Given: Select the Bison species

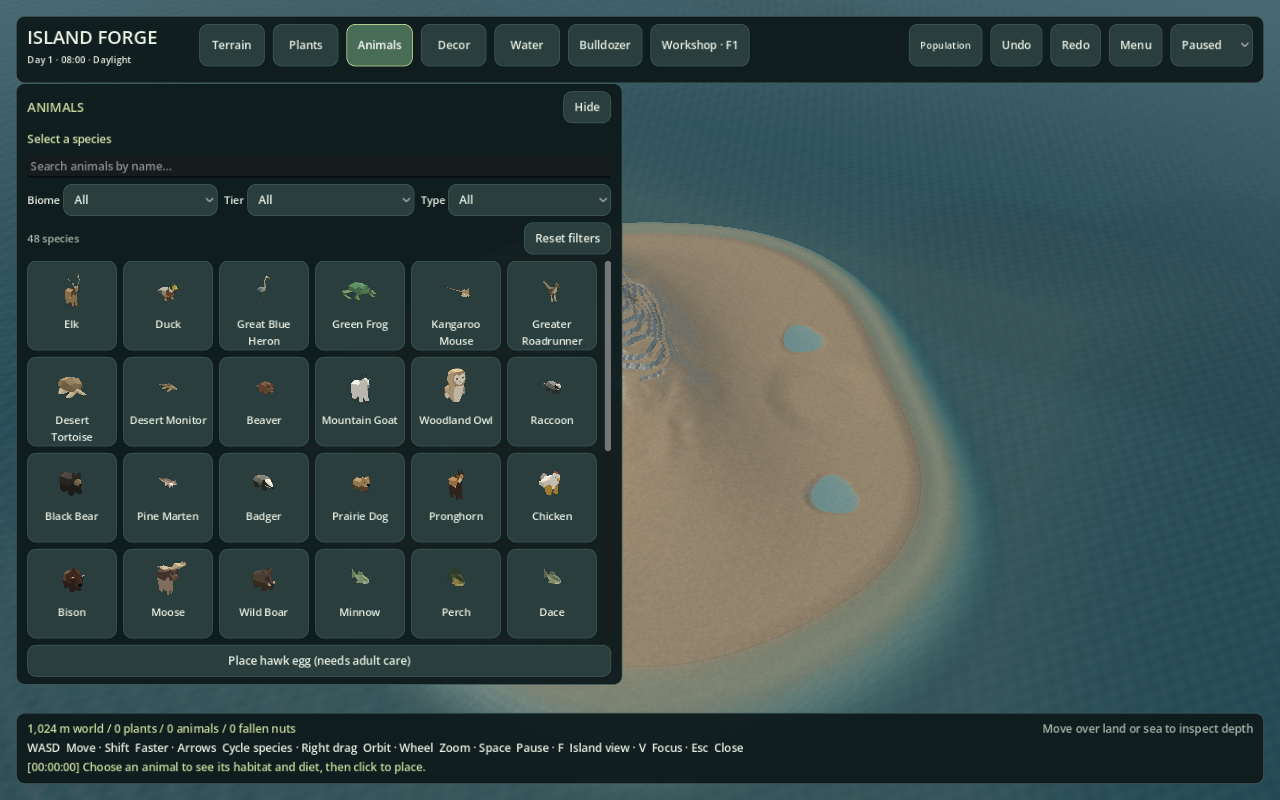Looking at the screenshot, I should pyautogui.click(x=72, y=594).
